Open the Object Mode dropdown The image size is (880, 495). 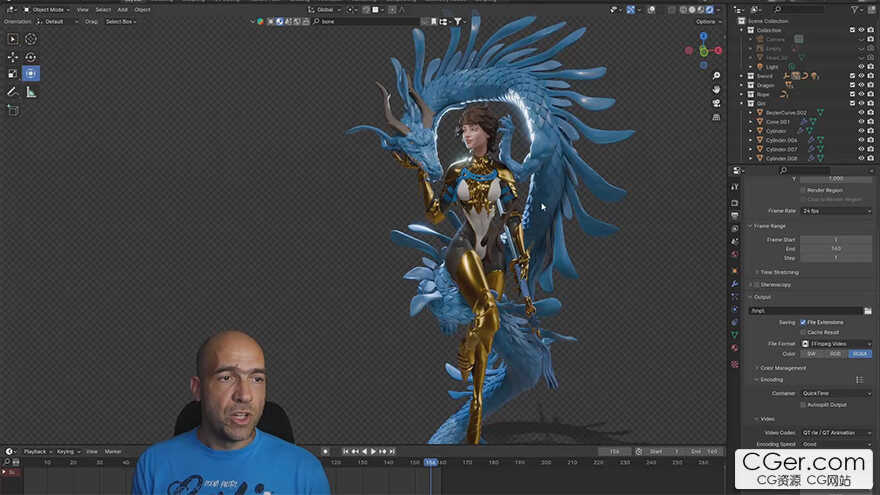(47, 10)
